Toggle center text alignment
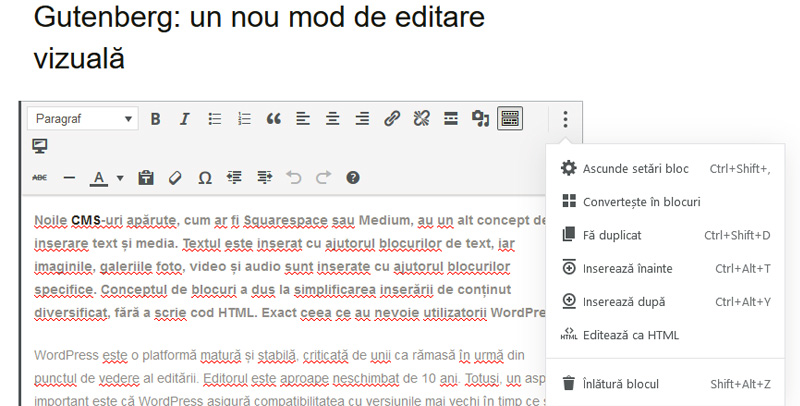 [x=332, y=119]
